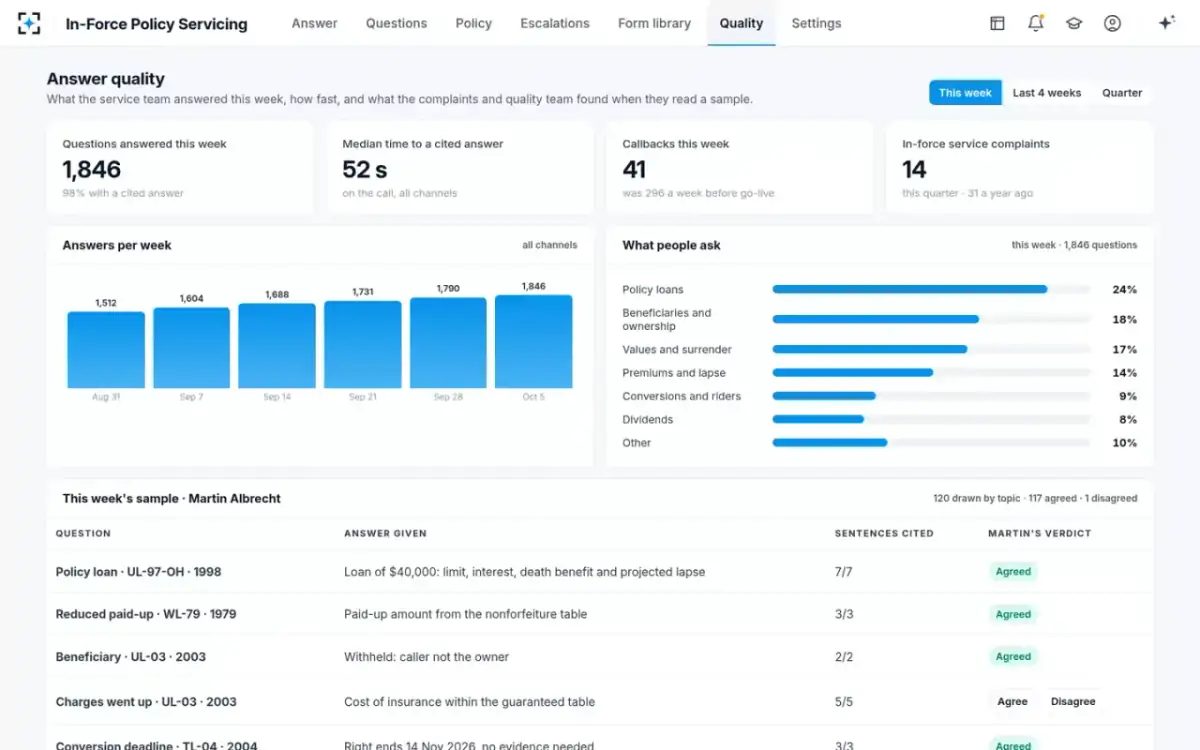Select the This week time range
Image resolution: width=1200 pixels, height=750 pixels.
pos(965,93)
